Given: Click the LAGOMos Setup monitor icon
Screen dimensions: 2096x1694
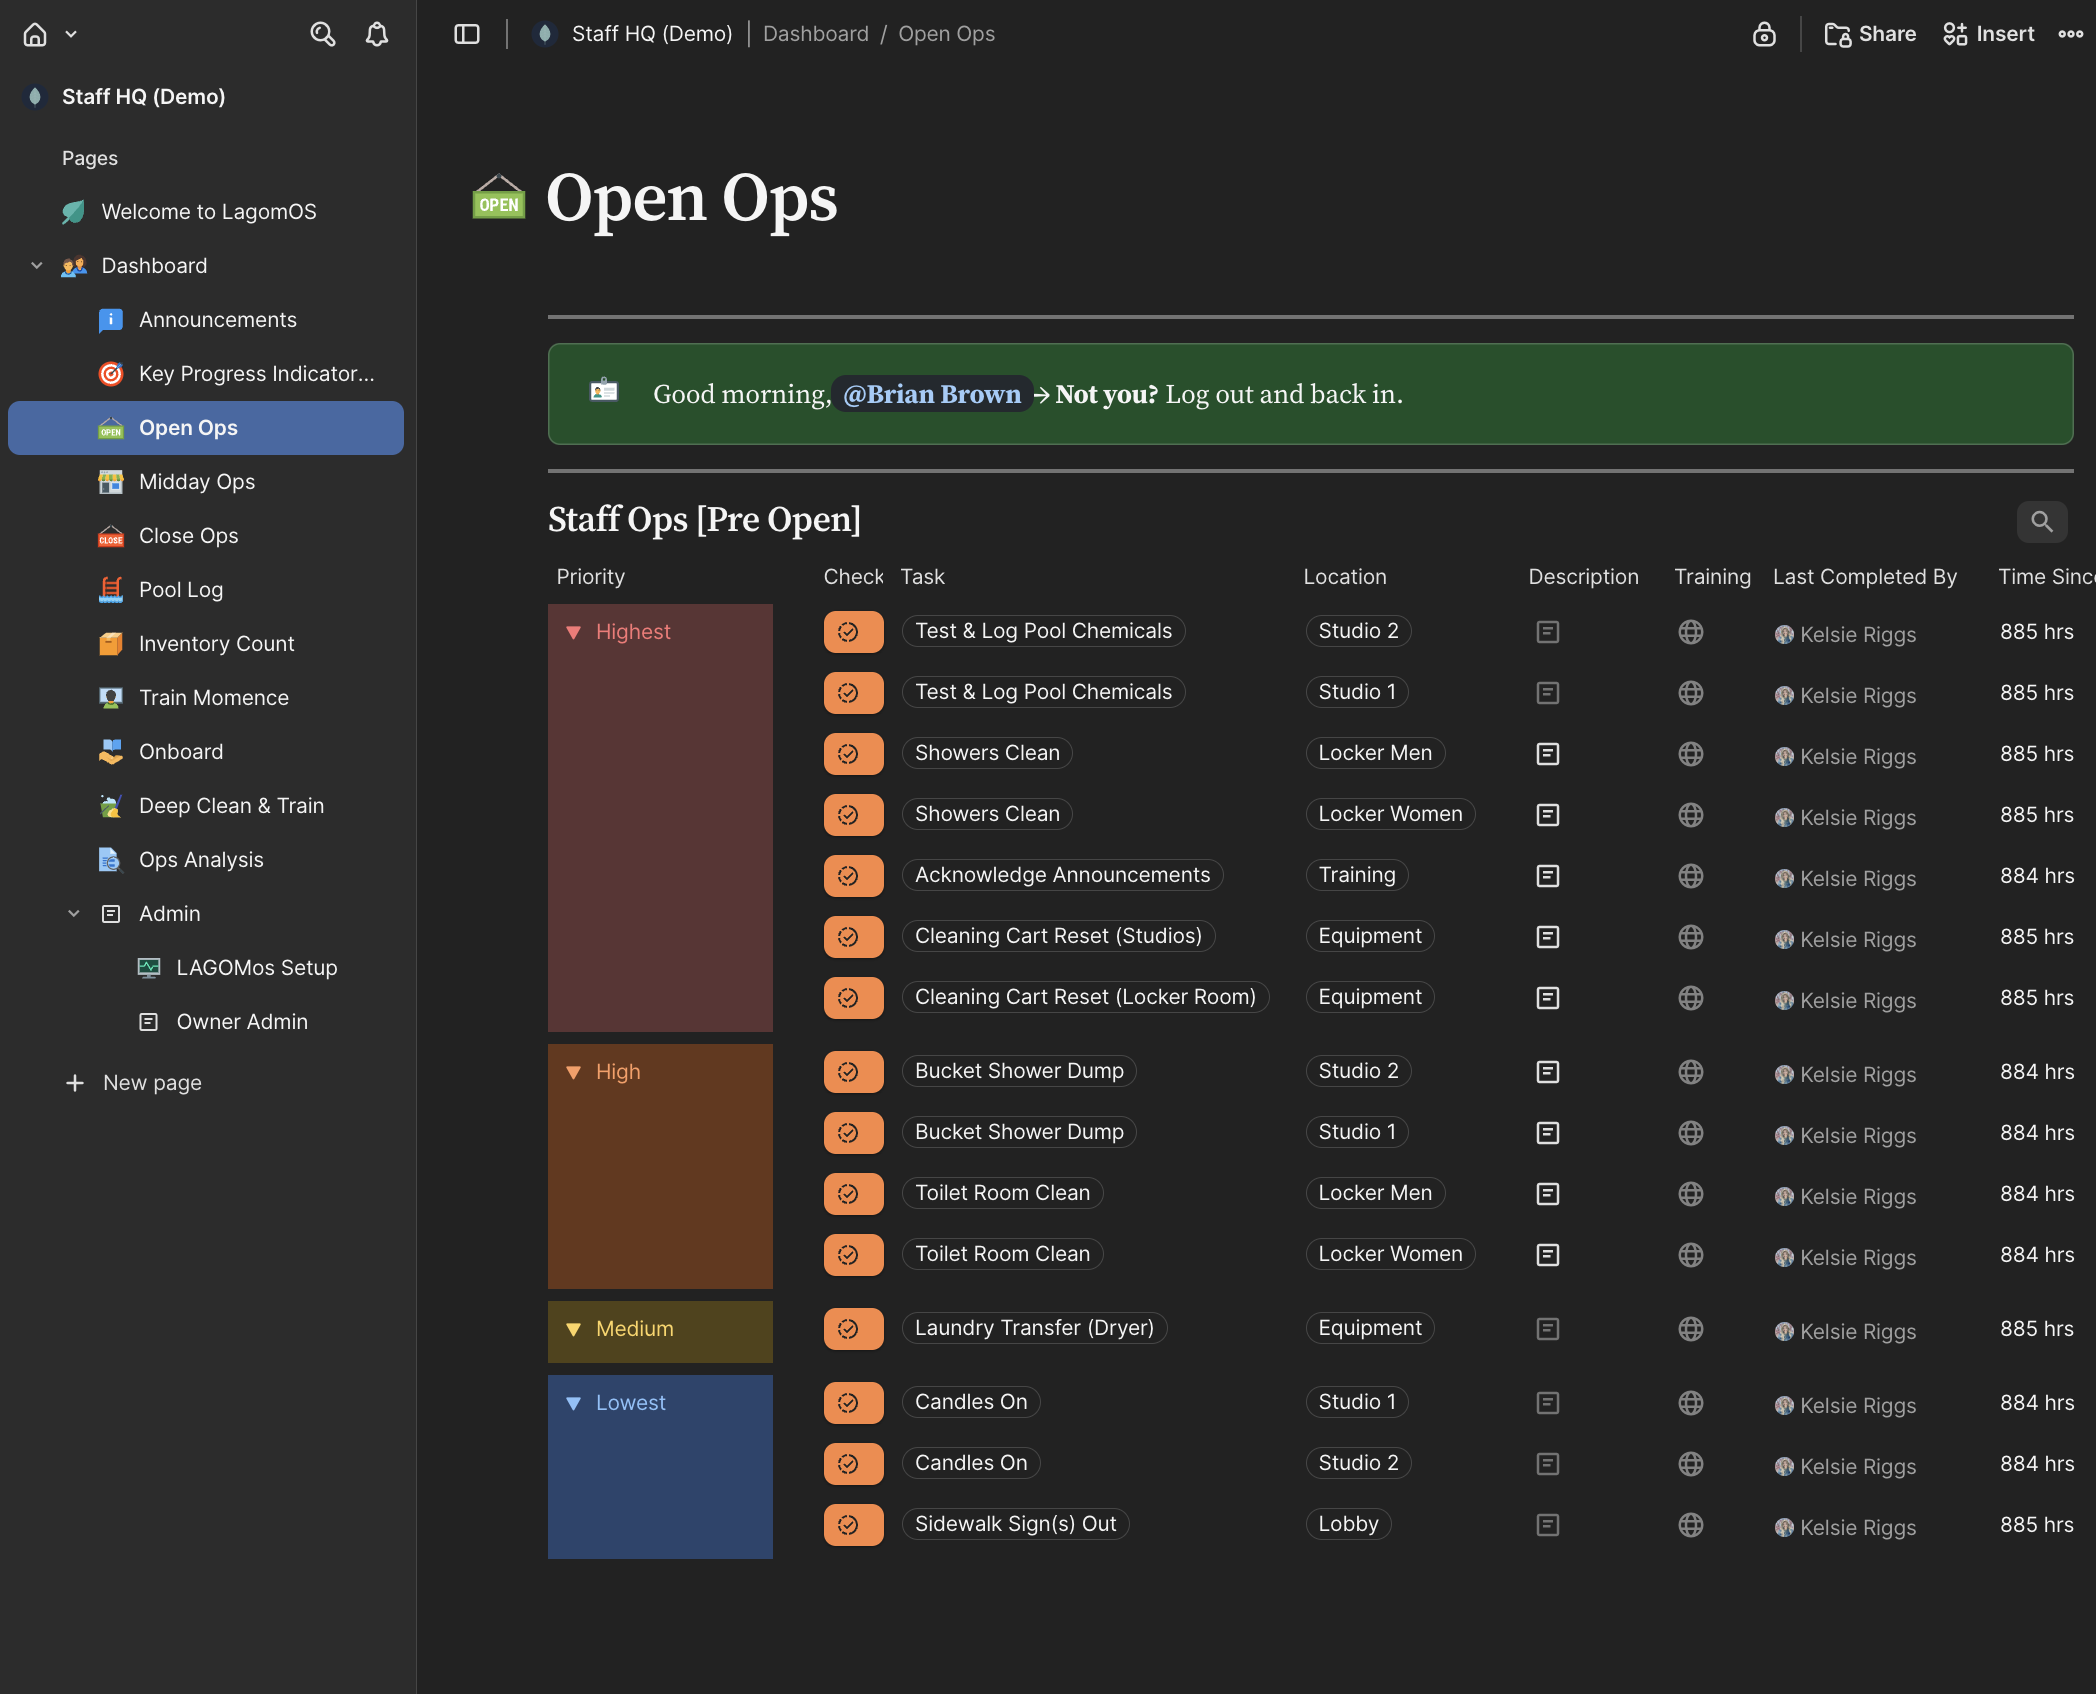Looking at the screenshot, I should point(149,968).
